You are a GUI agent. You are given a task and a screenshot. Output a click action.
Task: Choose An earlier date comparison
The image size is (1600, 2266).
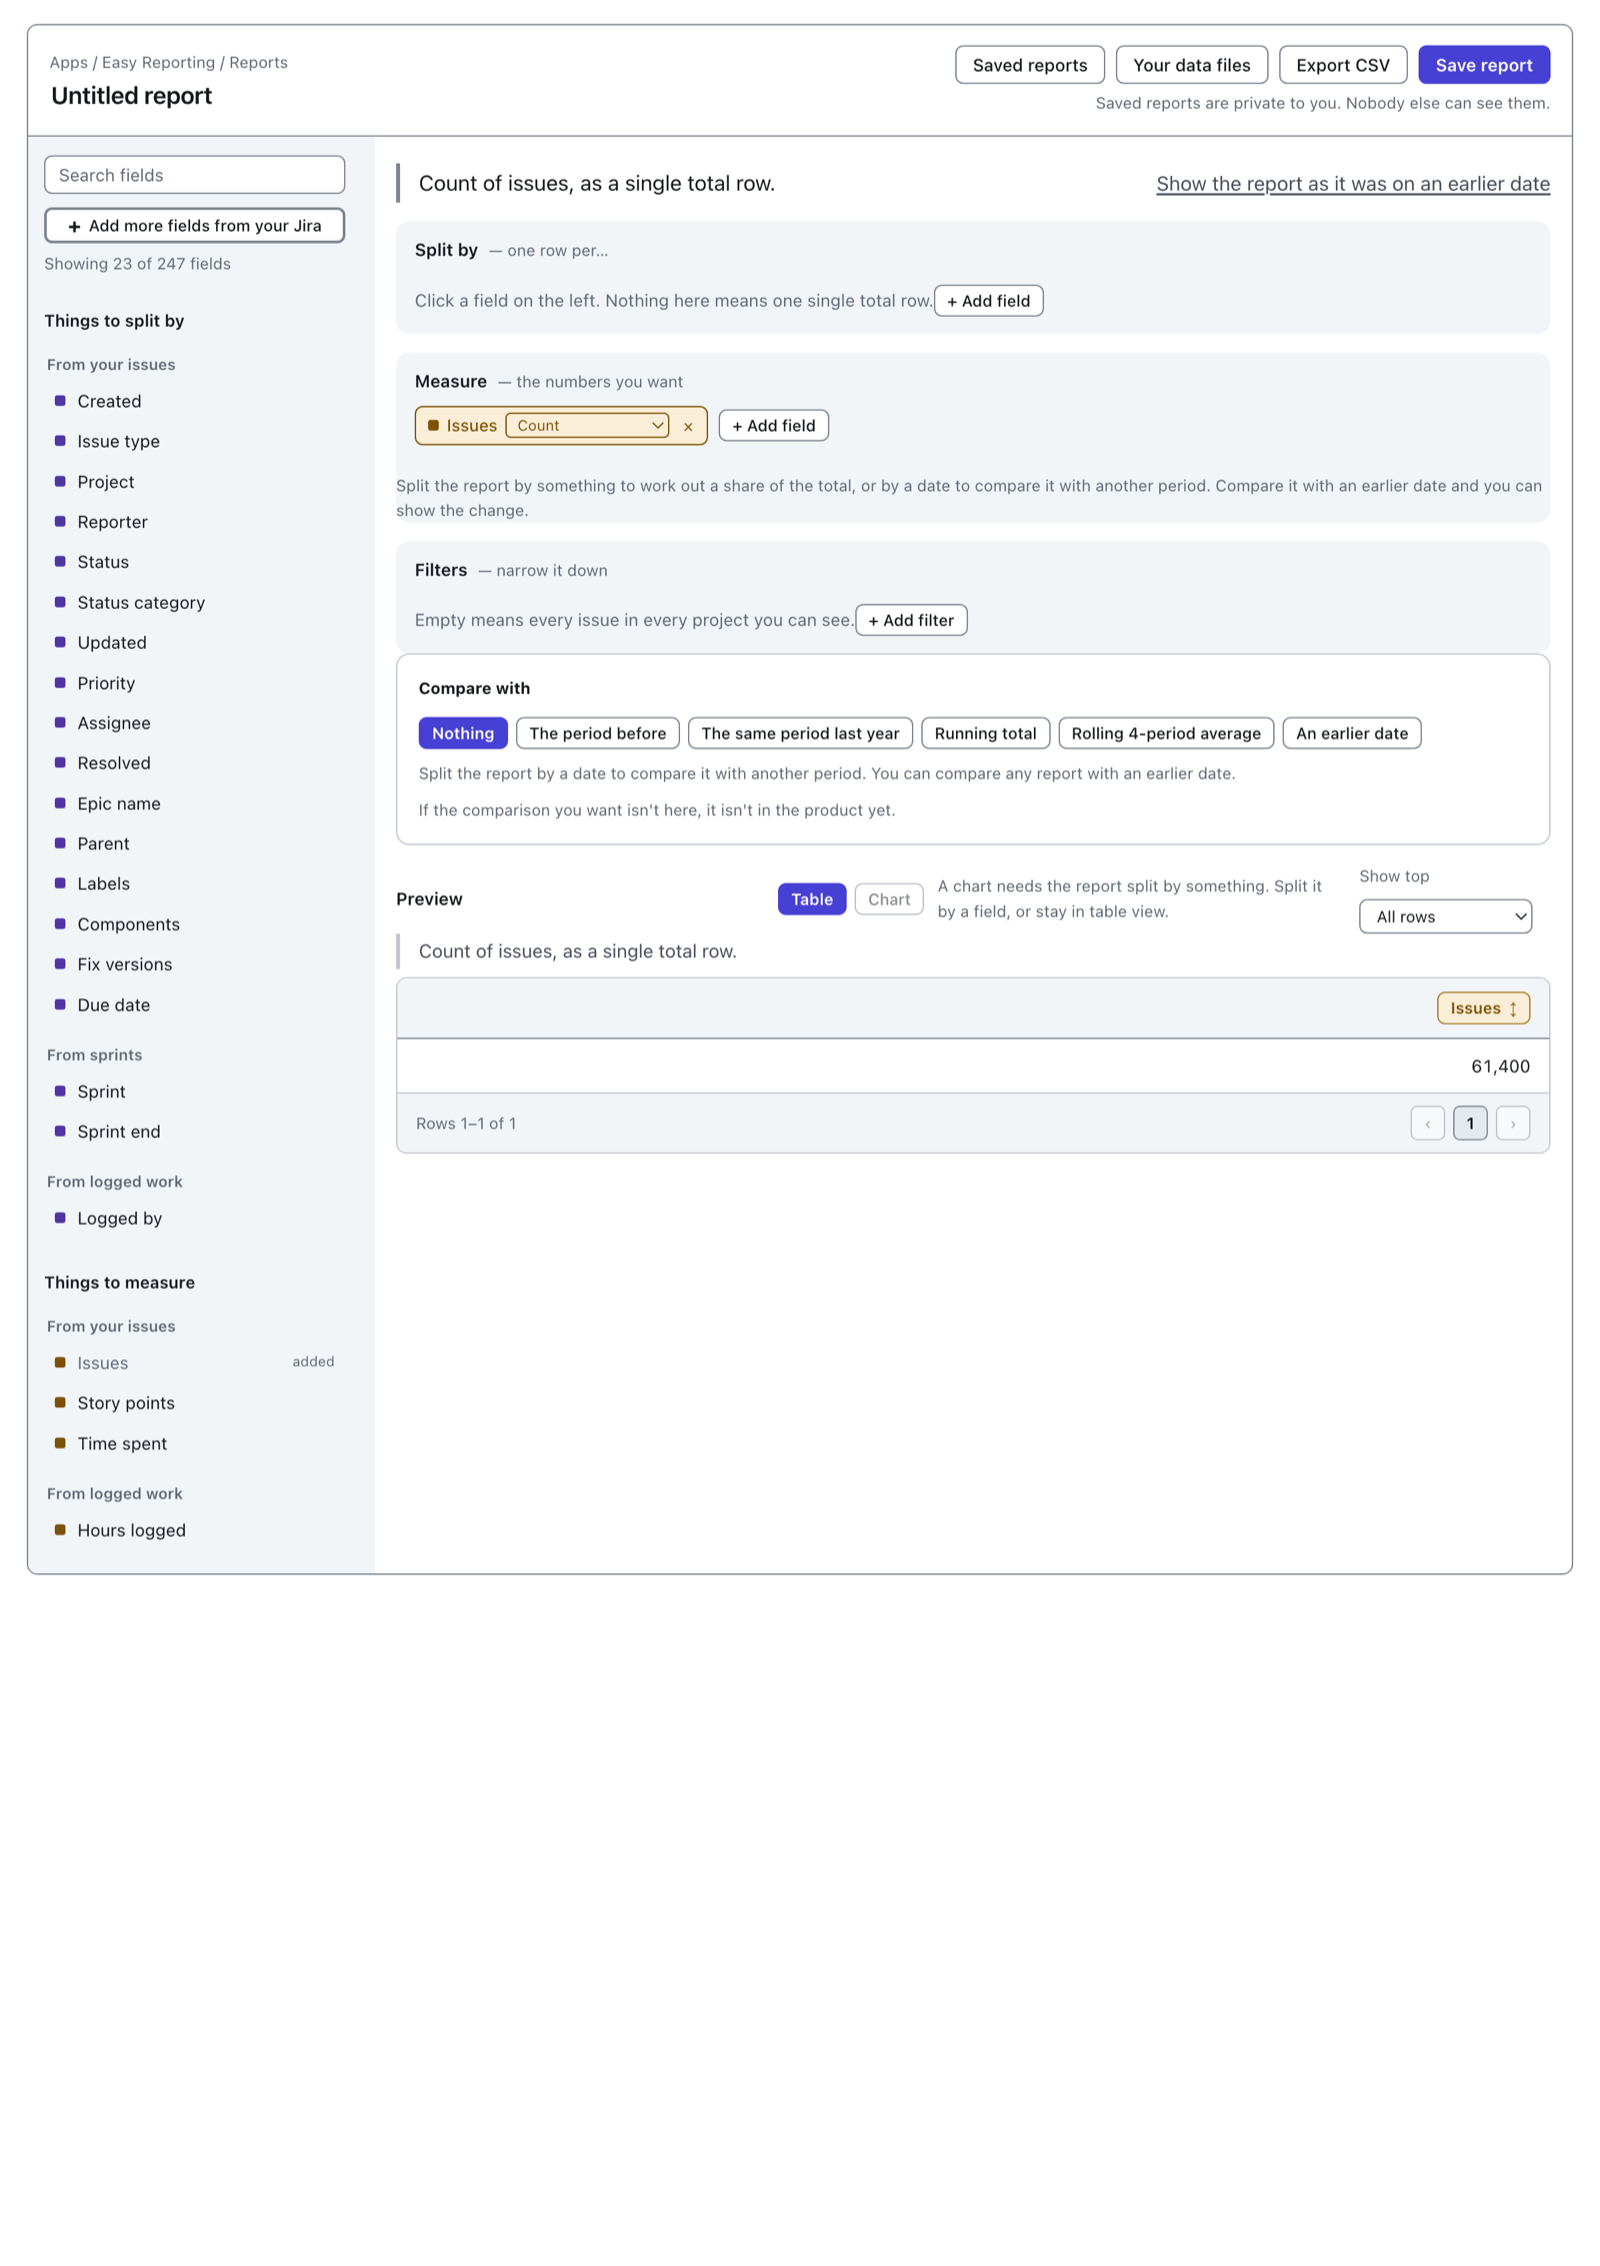[1351, 733]
